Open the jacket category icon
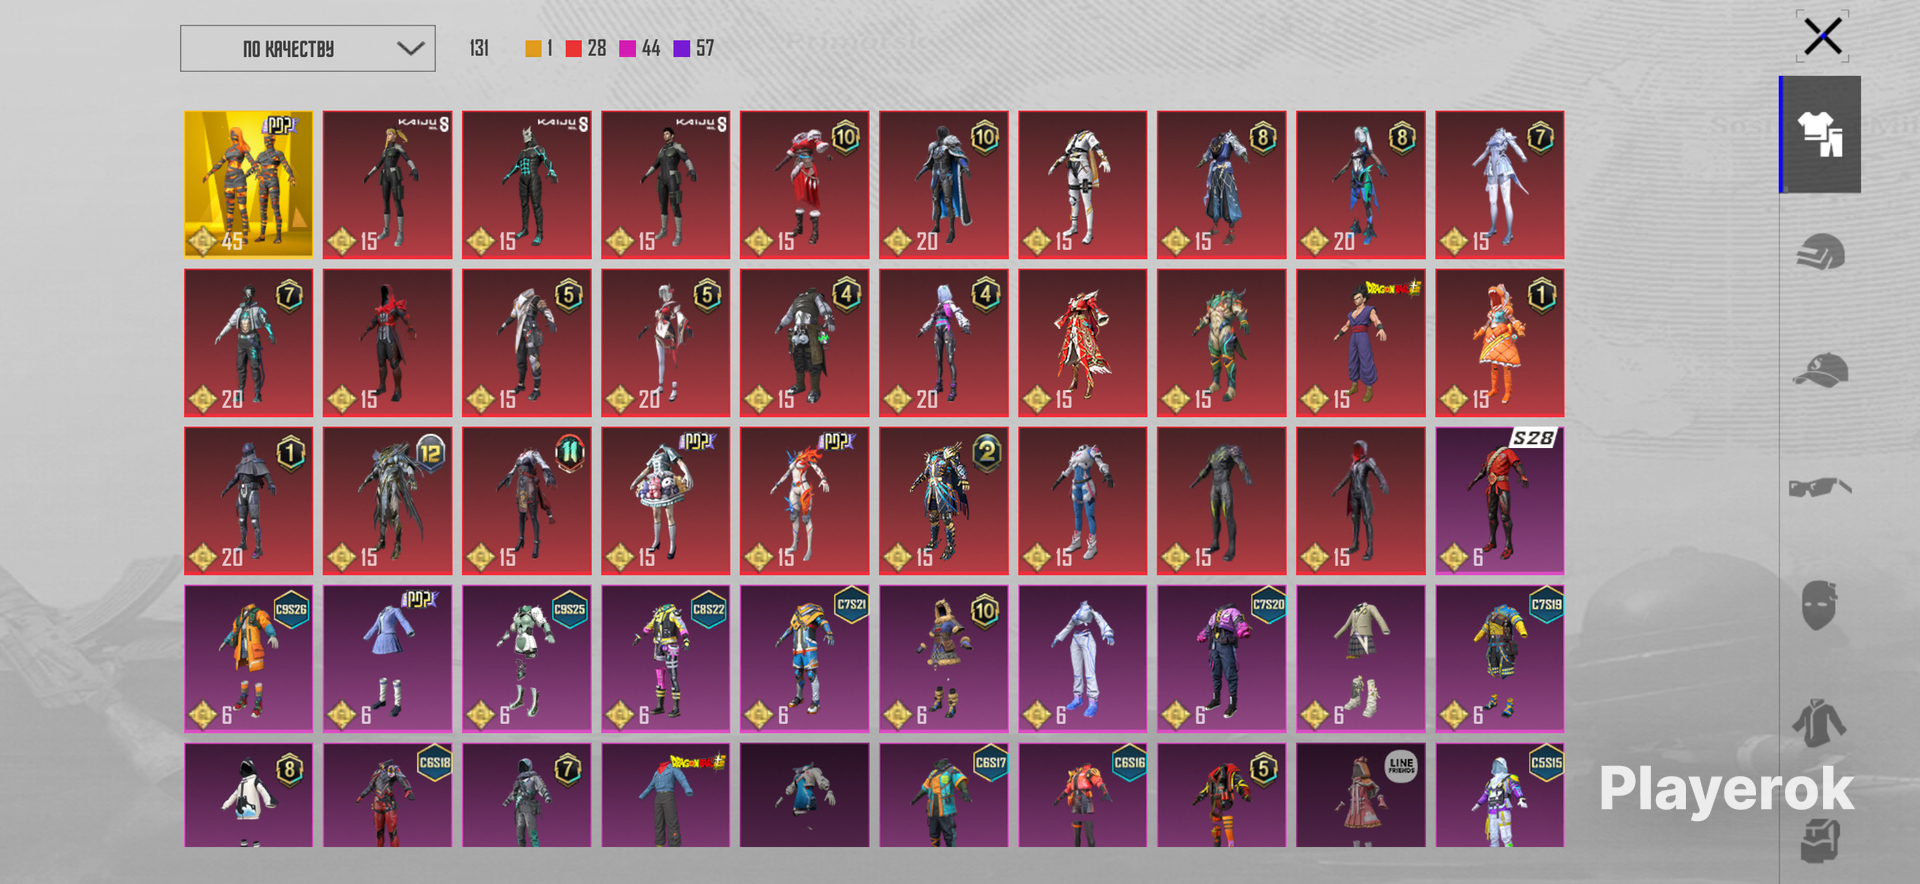The height and width of the screenshot is (884, 1920). click(x=1820, y=723)
